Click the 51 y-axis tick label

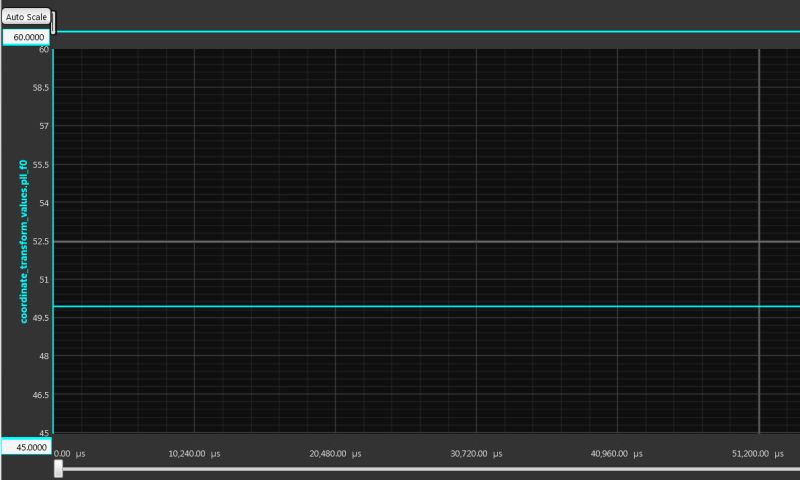coord(44,280)
